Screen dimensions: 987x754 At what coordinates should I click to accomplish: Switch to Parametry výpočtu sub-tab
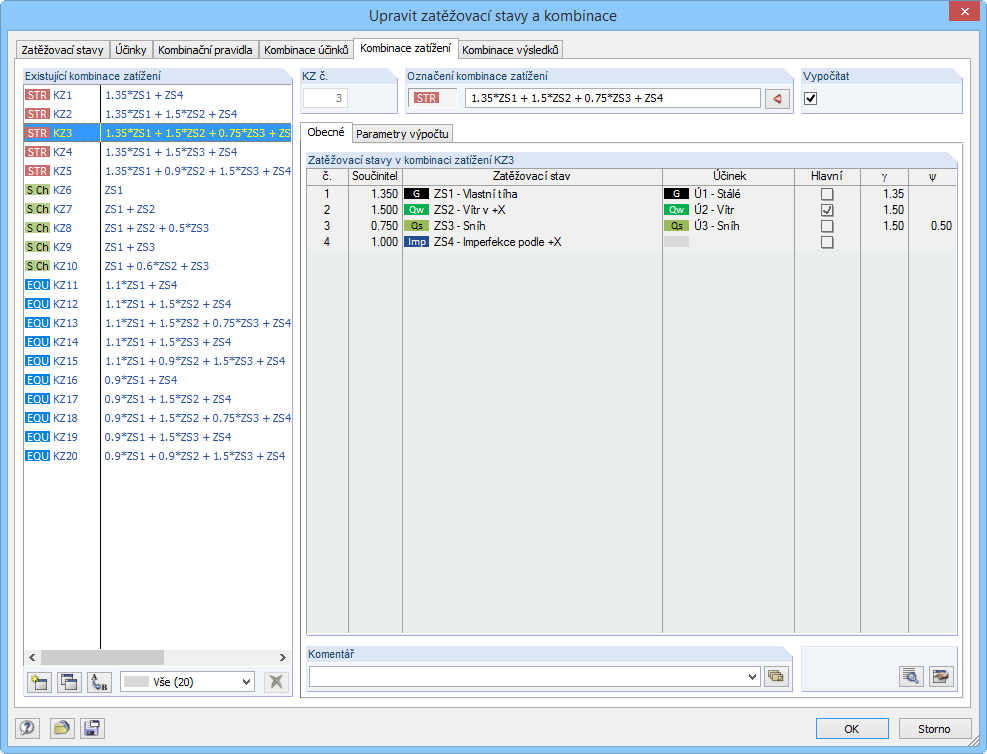(402, 134)
